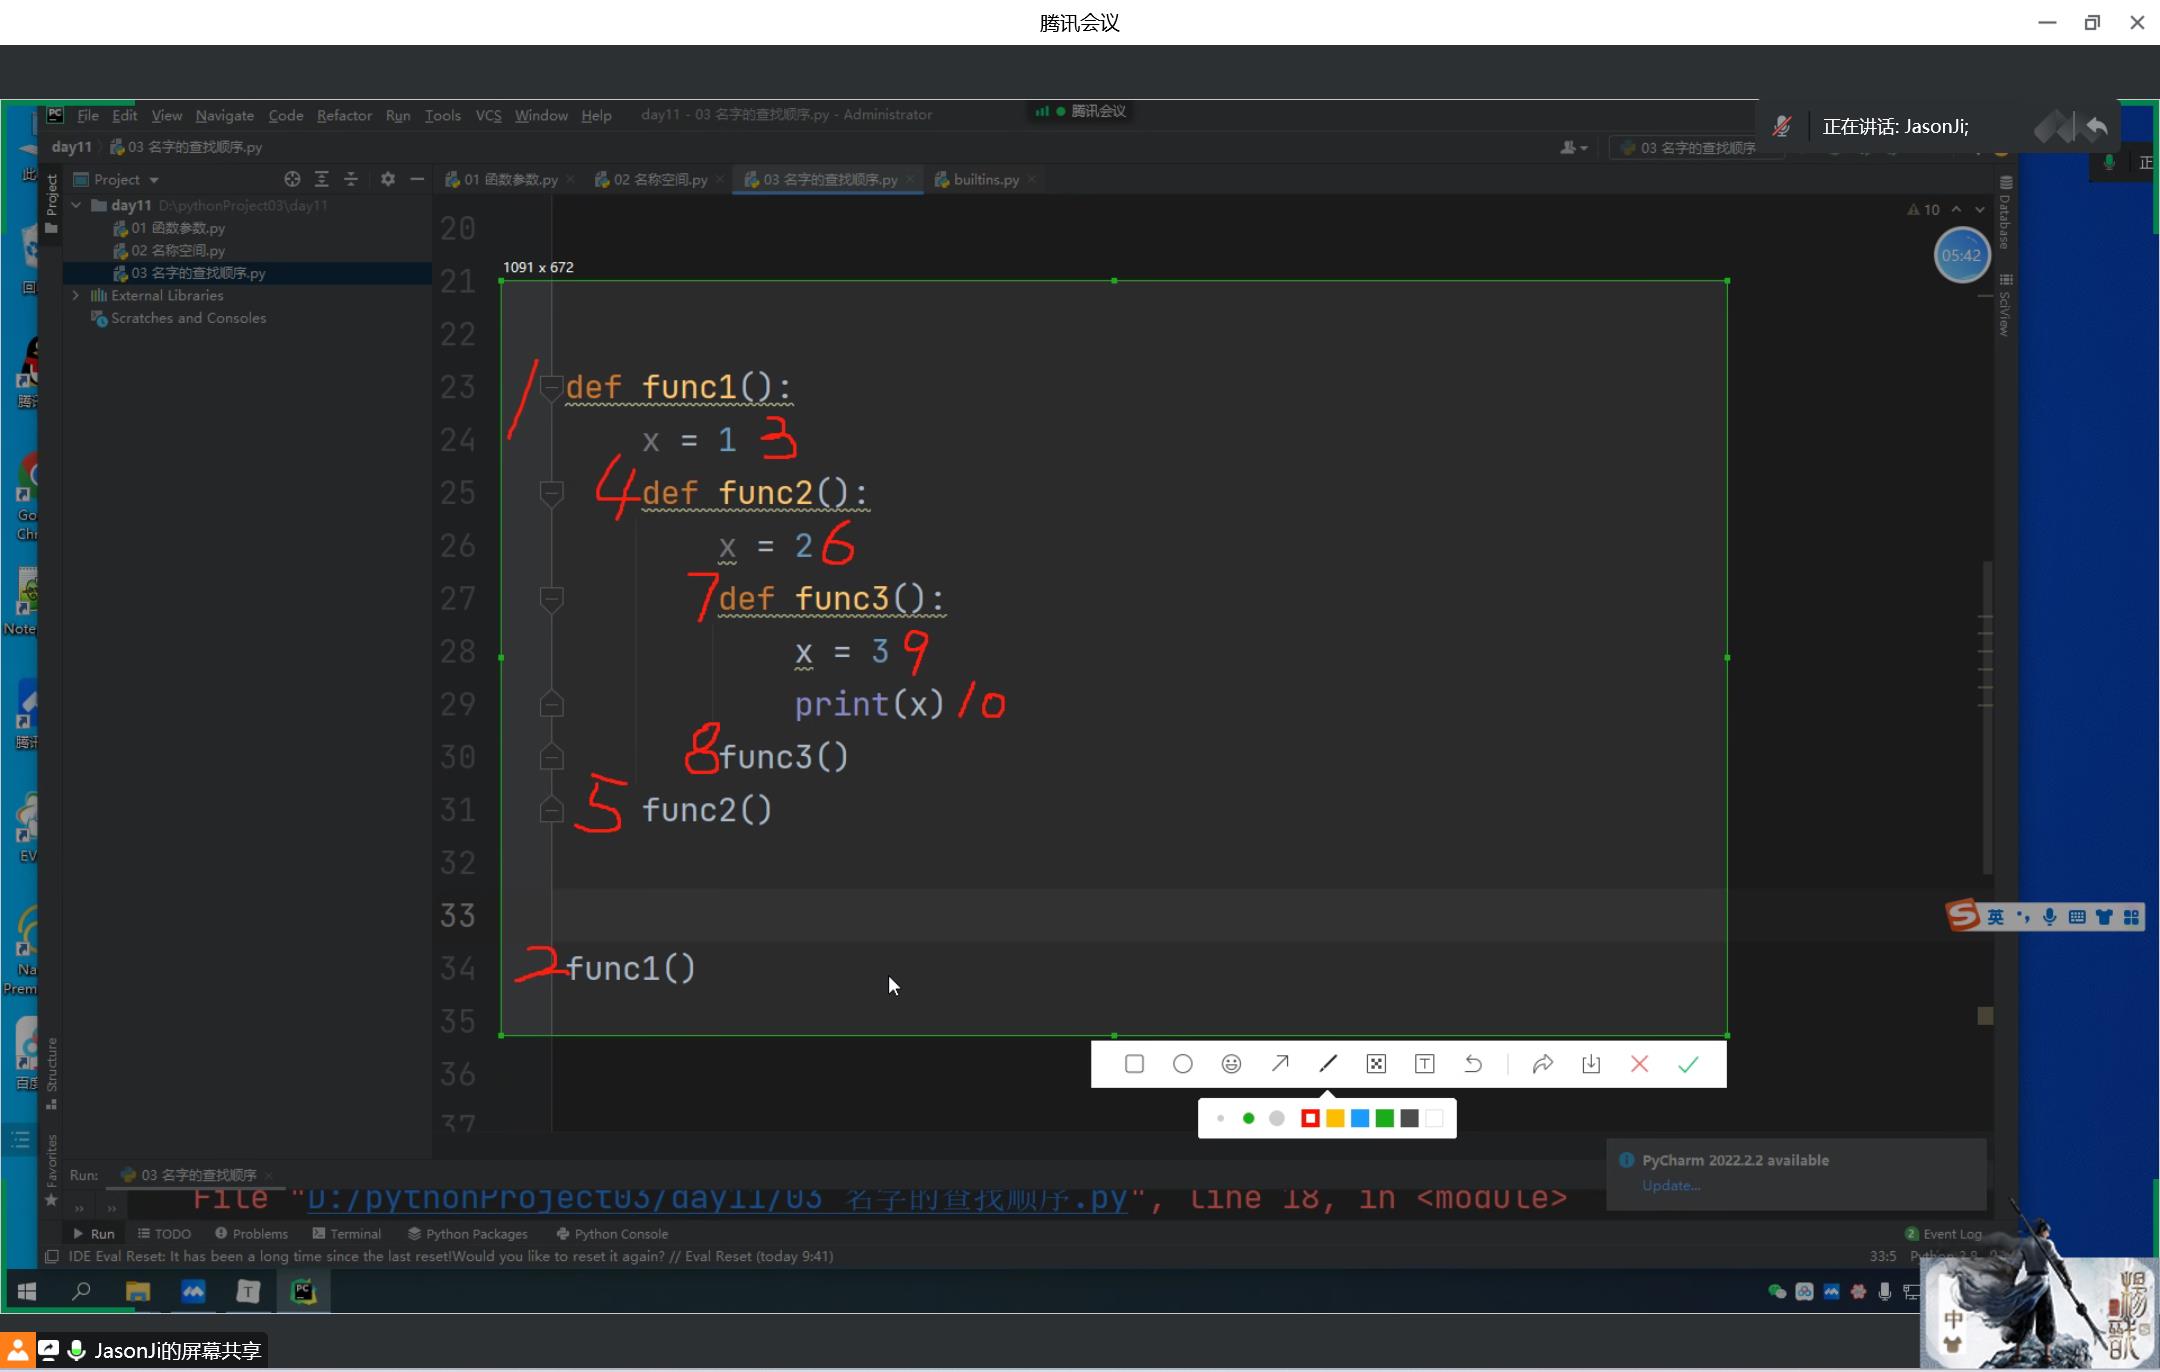Select the rectangle annotation tool
2160x1372 pixels.
pyautogui.click(x=1134, y=1064)
